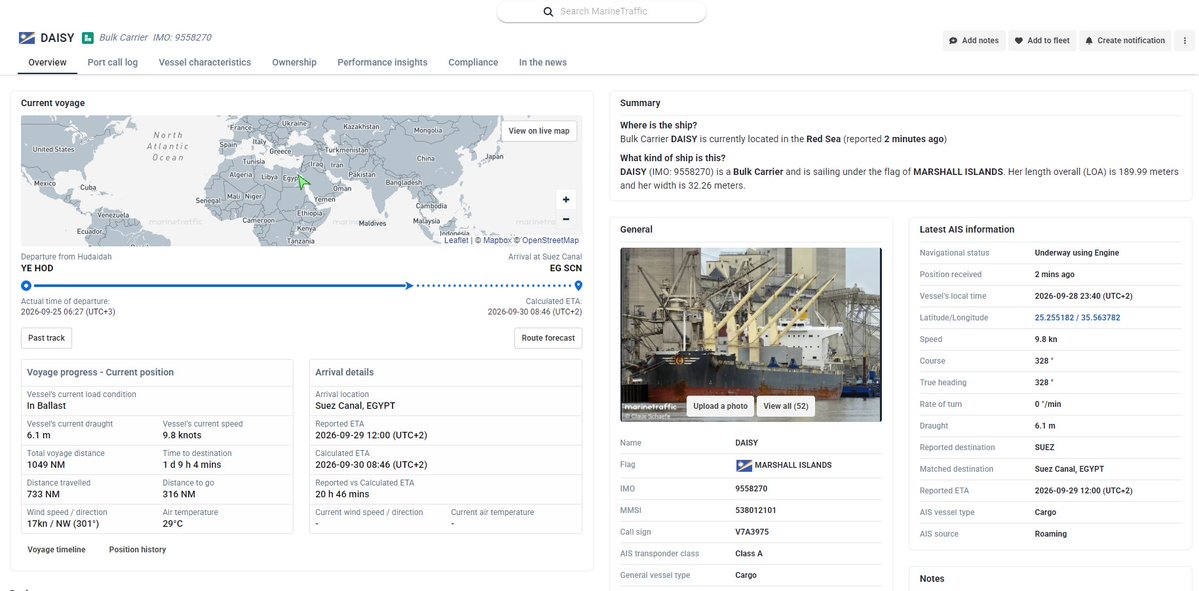Viewport: 1199px width, 591px height.
Task: Add vessel to fleet
Action: coord(1042,41)
